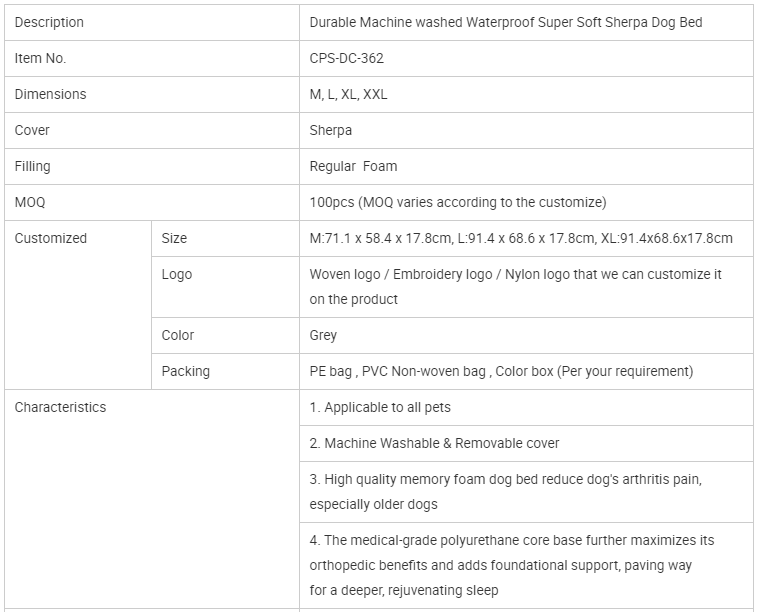The height and width of the screenshot is (612, 757).
Task: Click the Dimensions row label
Action: pyautogui.click(x=50, y=94)
